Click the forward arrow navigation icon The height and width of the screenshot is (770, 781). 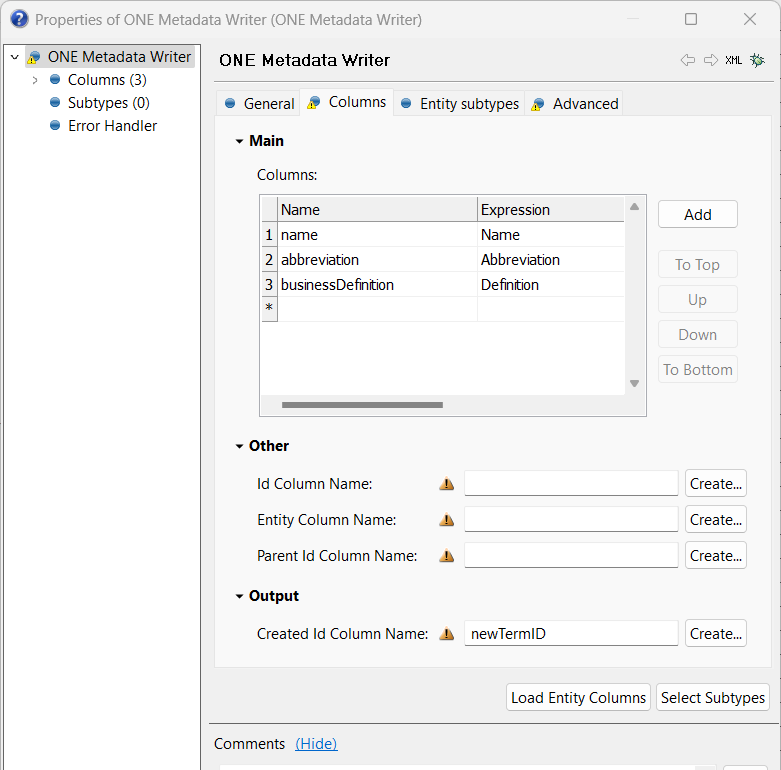click(710, 60)
